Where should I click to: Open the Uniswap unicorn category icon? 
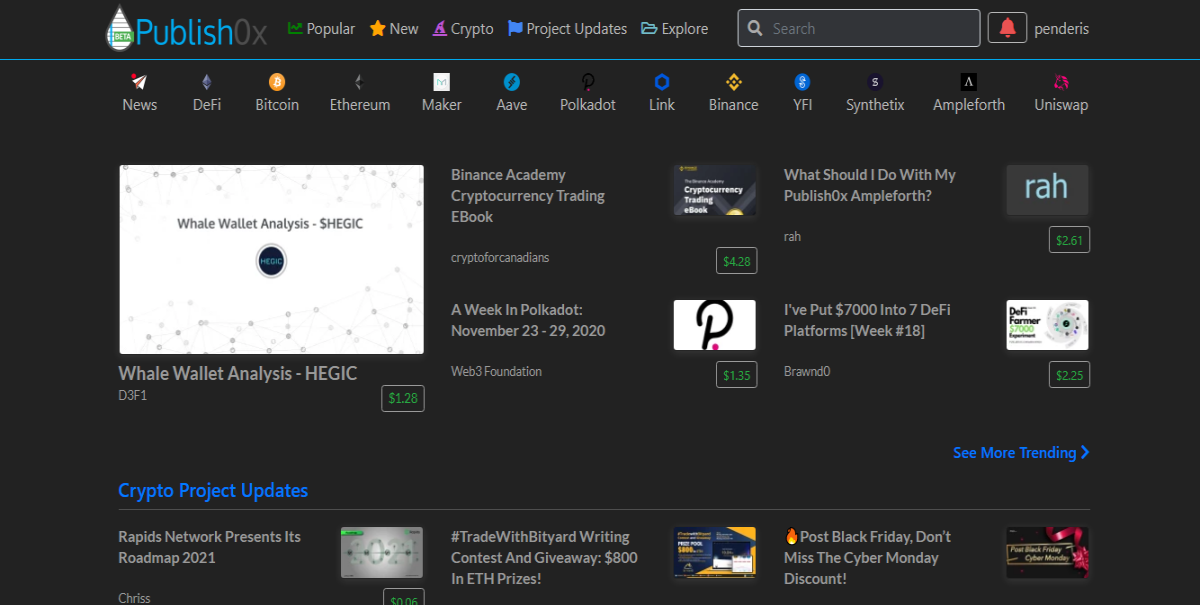[x=1061, y=82]
